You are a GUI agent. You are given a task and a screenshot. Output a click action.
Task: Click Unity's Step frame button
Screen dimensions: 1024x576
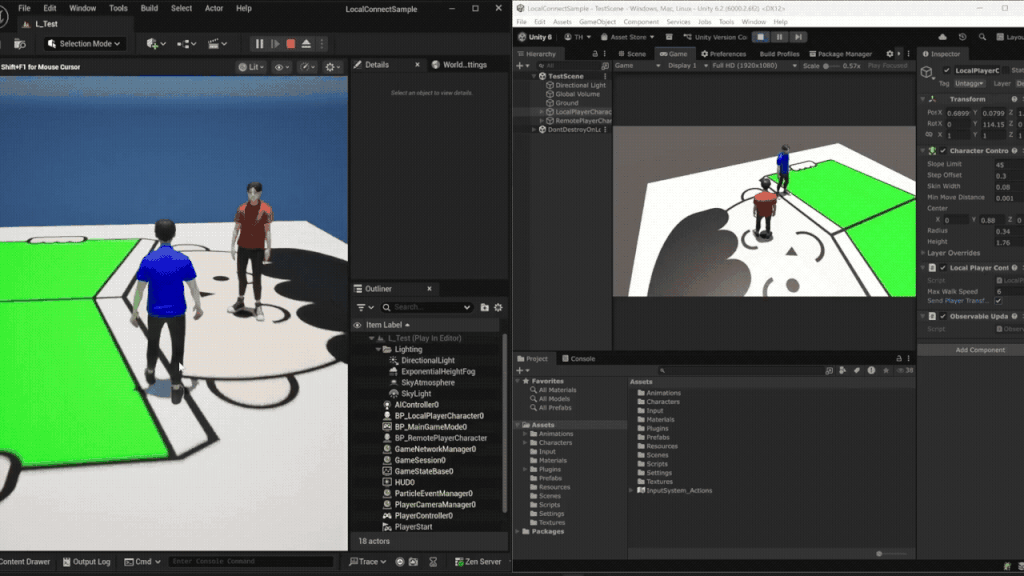(x=798, y=37)
